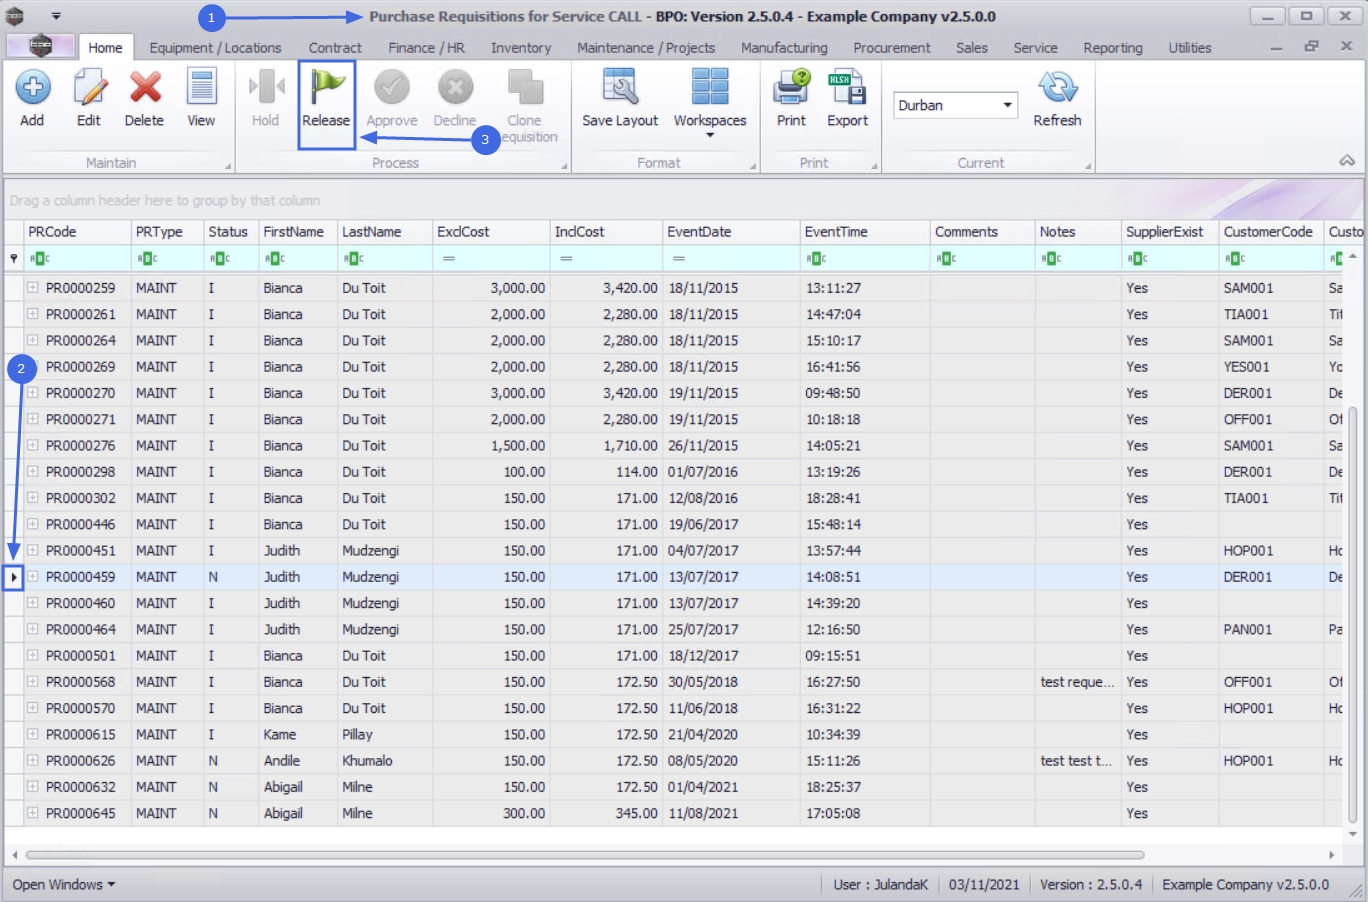Click the horizontal scrollbar at grid bottom
Image resolution: width=1368 pixels, height=902 pixels.
pos(584,855)
